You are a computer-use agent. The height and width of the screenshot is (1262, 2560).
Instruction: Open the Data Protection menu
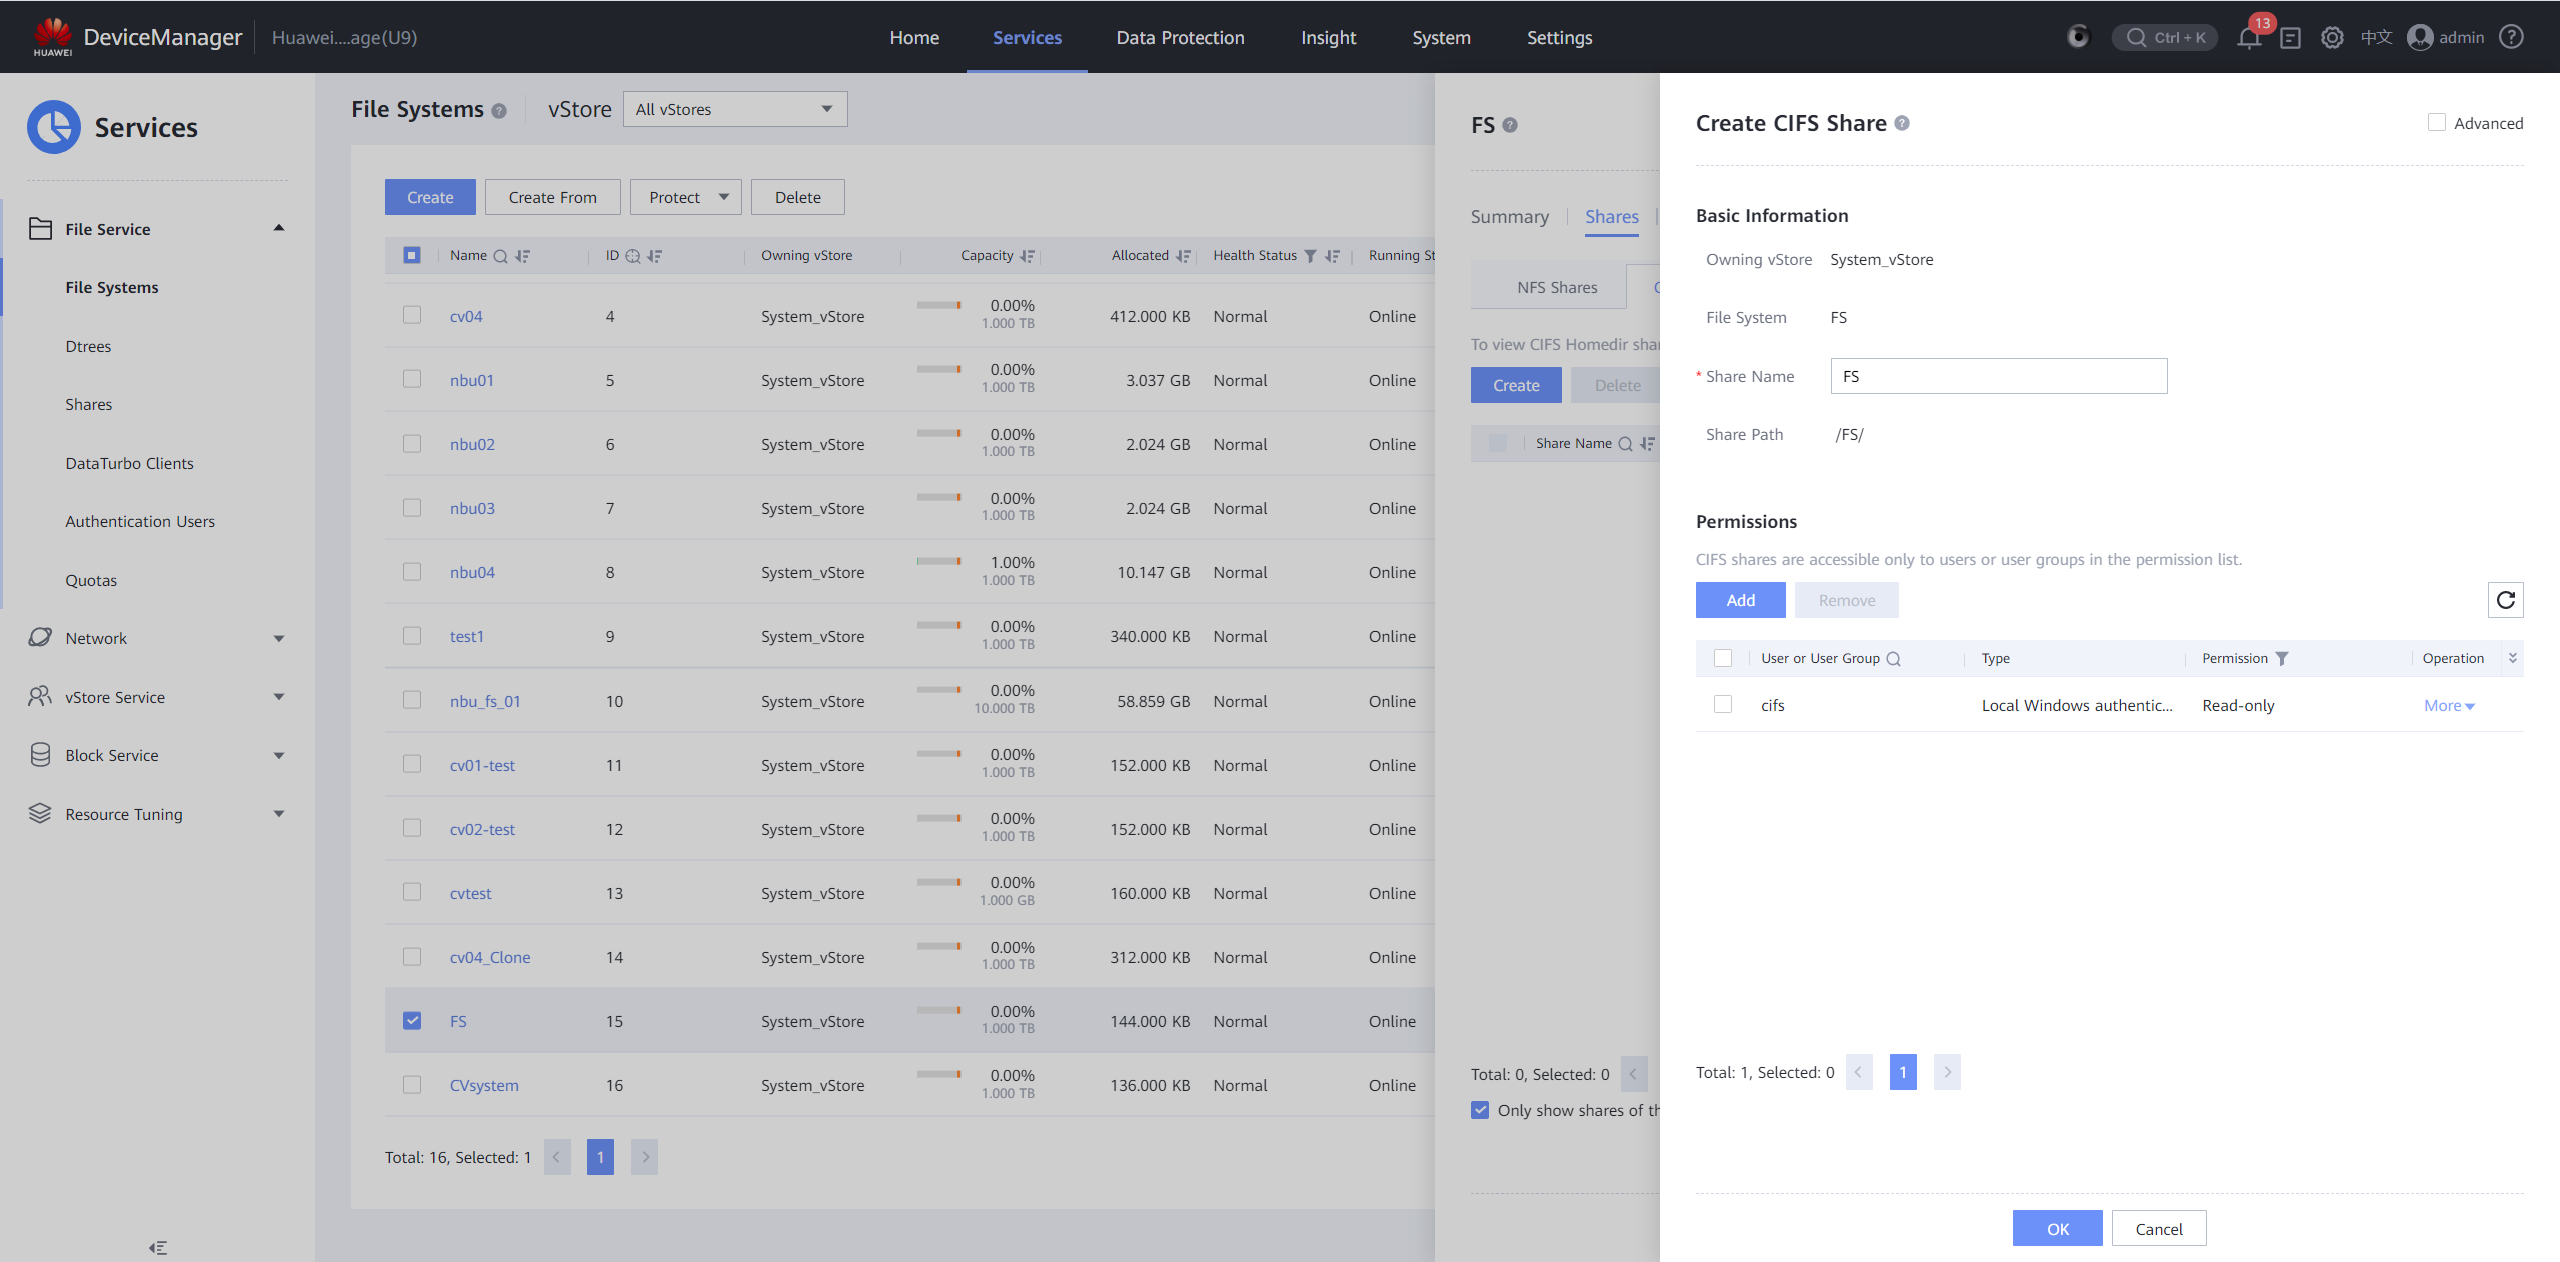pyautogui.click(x=1180, y=38)
